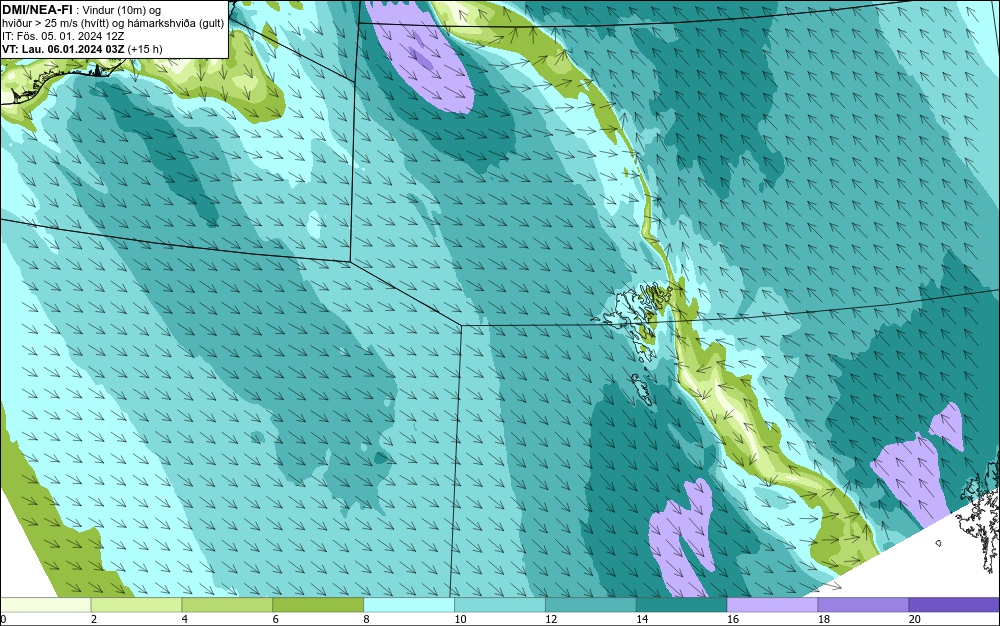Click the 'DMI/NEA-FI' title text

[37, 10]
